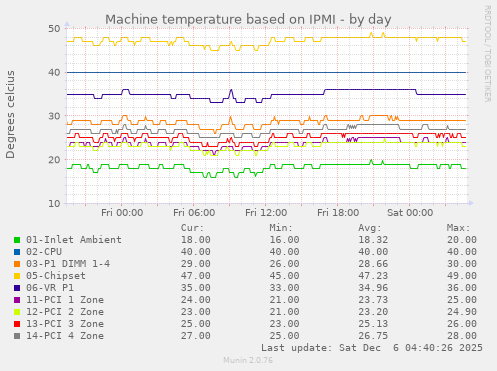This screenshot has width=497, height=371.
Task: Click the 'Fri 12:00' time axis label
Action: coord(266,213)
